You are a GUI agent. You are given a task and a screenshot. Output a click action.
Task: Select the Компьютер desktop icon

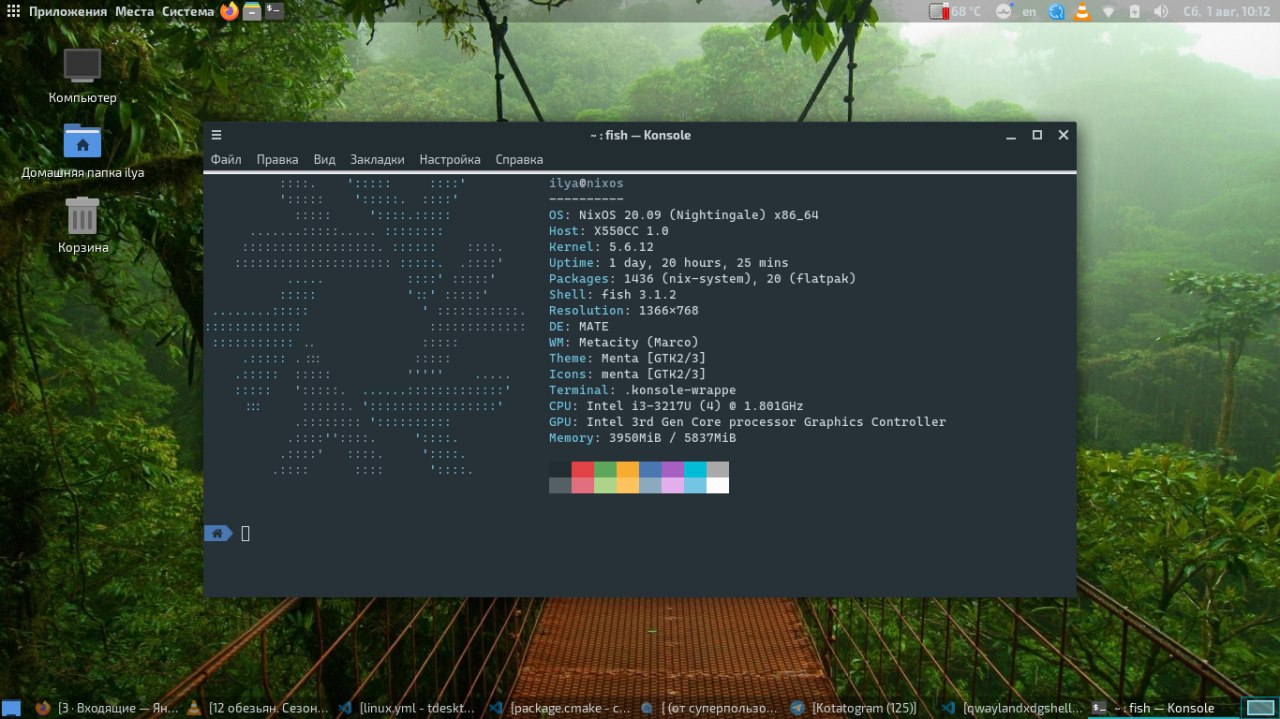[x=82, y=76]
